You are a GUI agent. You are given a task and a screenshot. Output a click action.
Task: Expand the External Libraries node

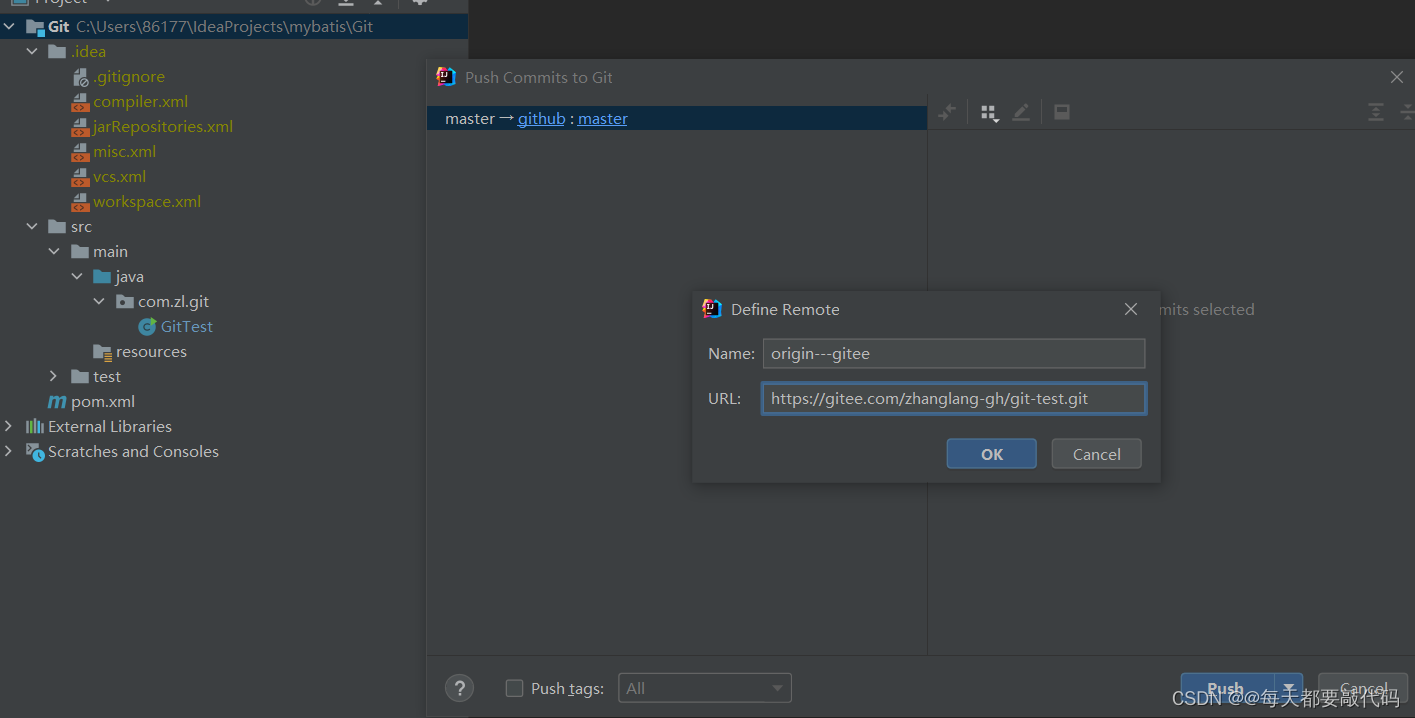coord(9,427)
